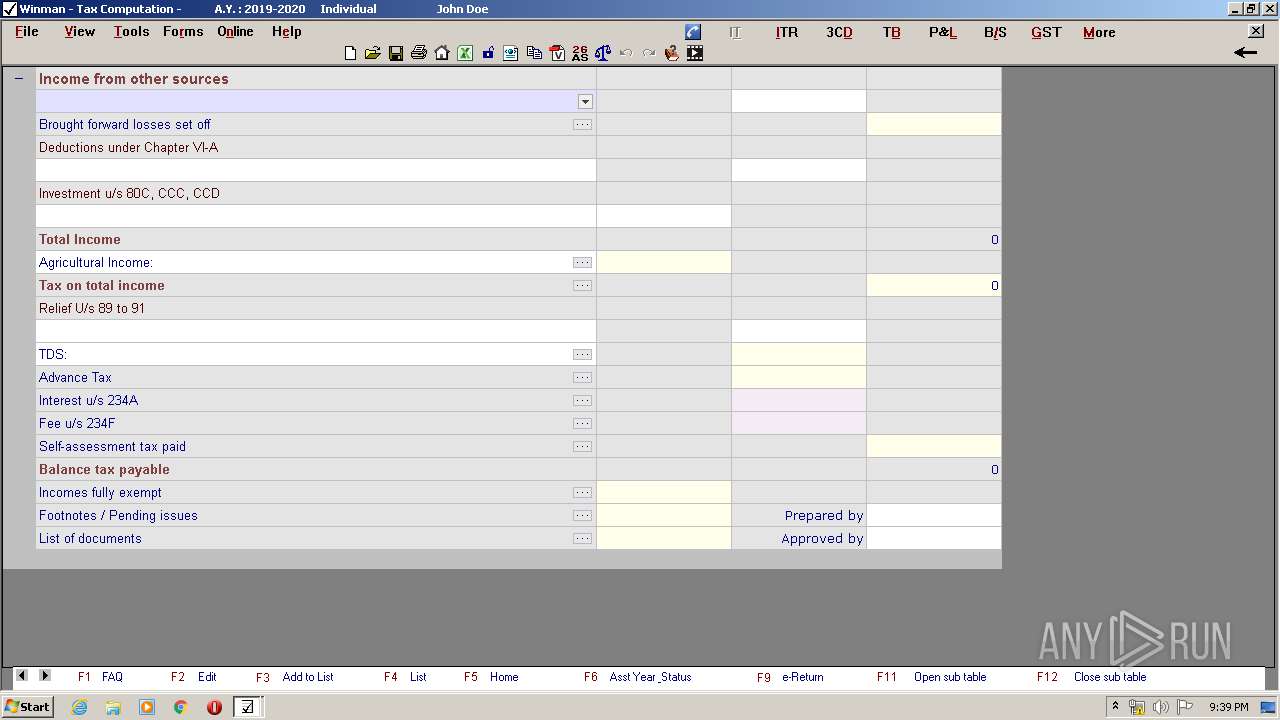Open the ID card profile icon
This screenshot has height=720, width=1280.
click(510, 53)
